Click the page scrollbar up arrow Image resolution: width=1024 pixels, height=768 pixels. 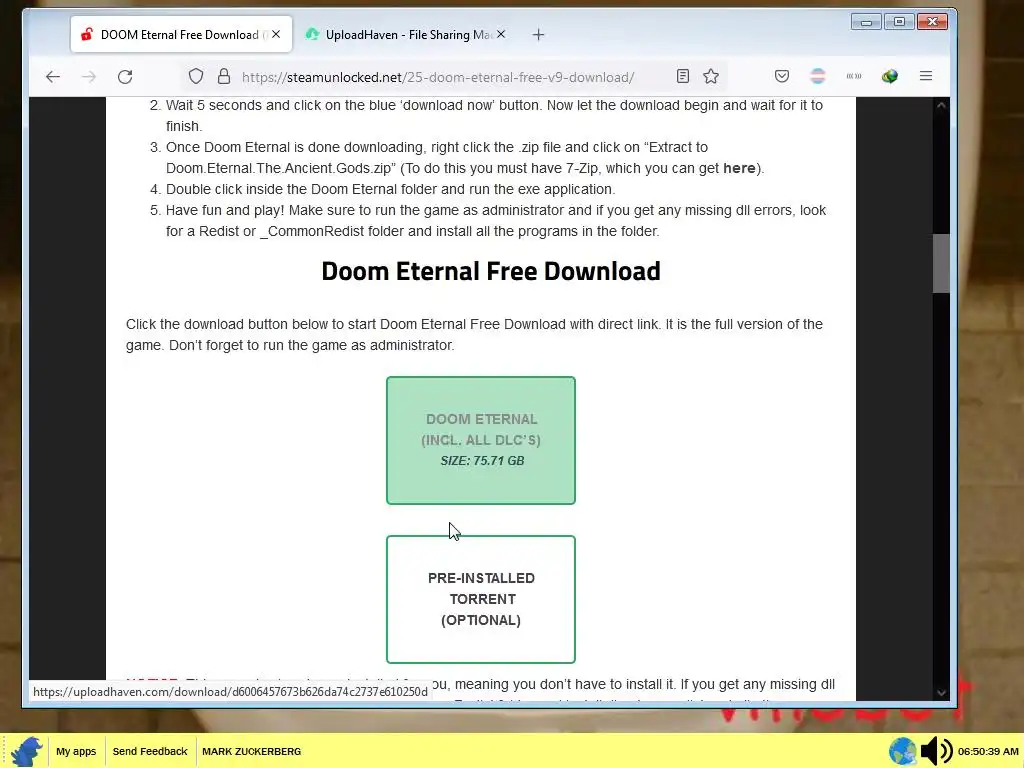(941, 105)
